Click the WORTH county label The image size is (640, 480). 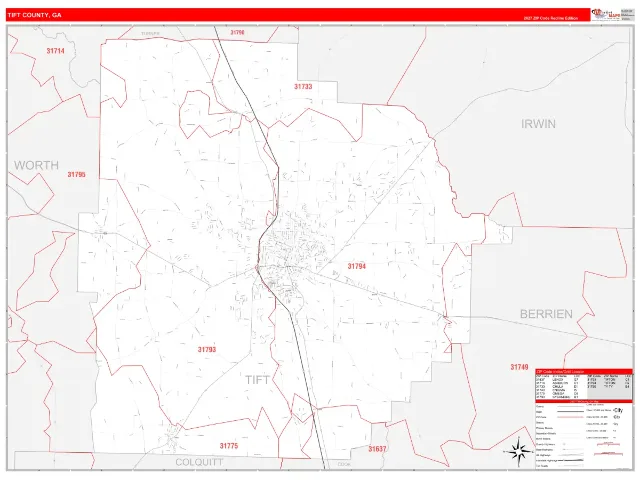click(36, 165)
